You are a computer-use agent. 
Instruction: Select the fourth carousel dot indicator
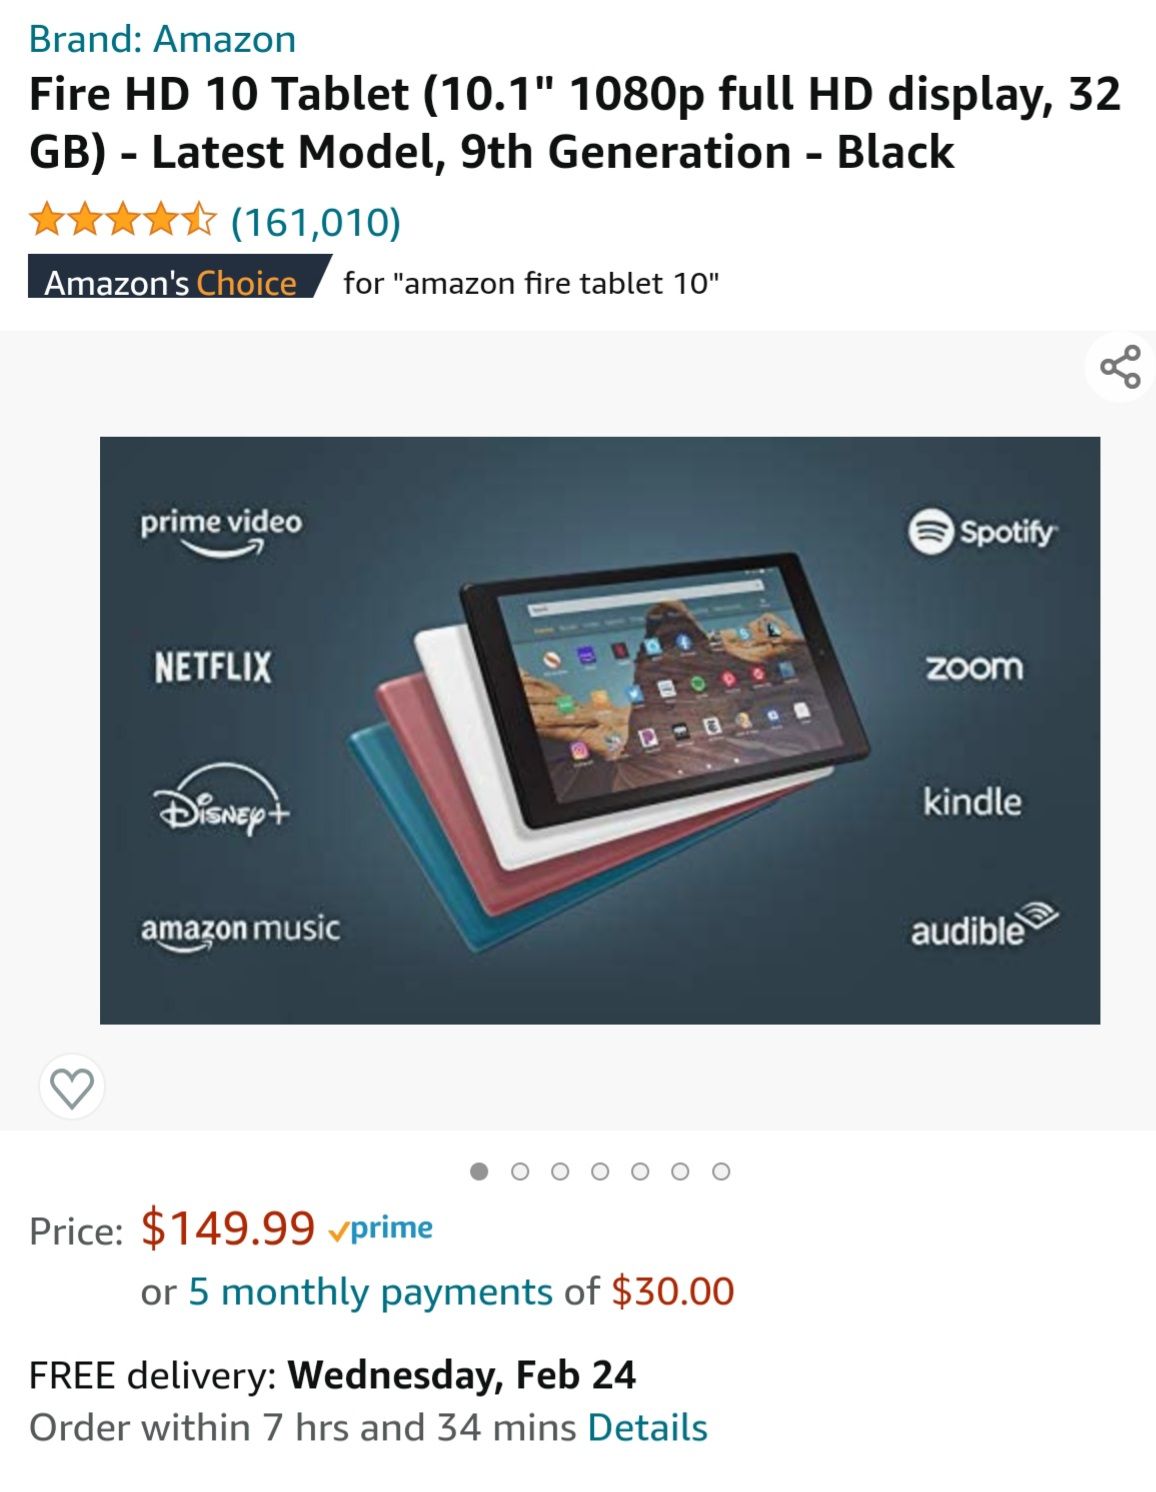pos(600,1171)
